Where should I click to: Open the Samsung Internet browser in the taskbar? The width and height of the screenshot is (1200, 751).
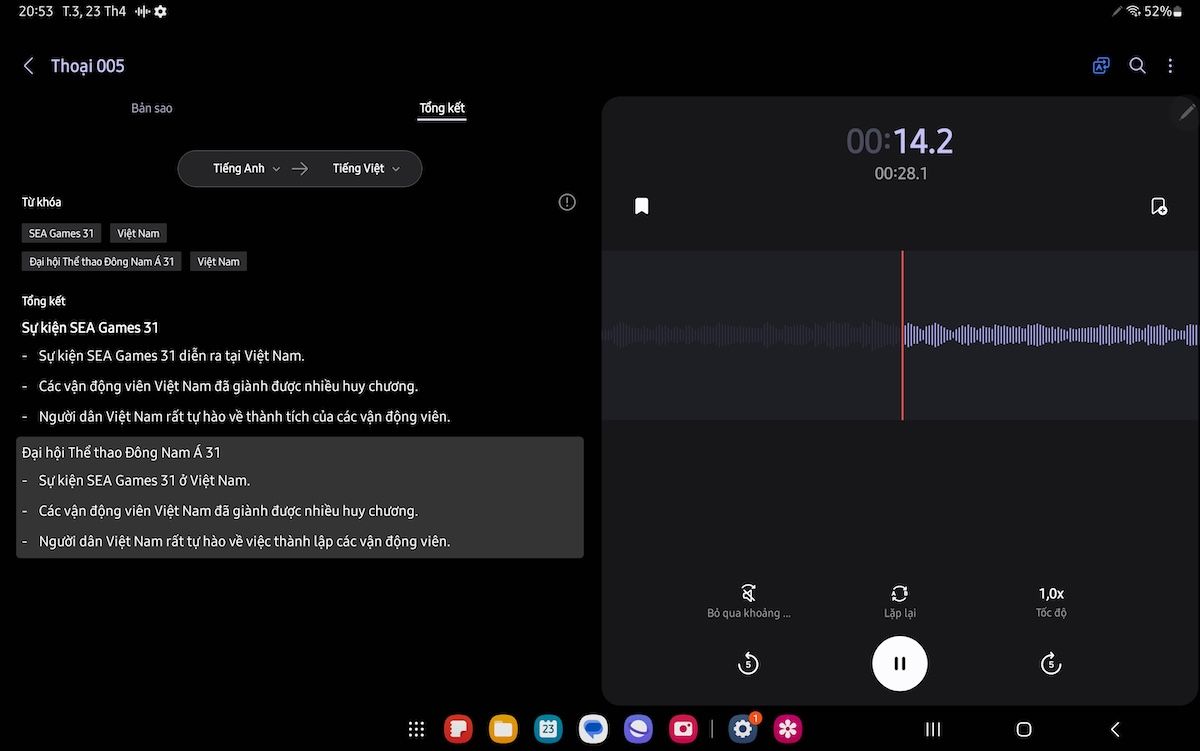[x=638, y=729]
